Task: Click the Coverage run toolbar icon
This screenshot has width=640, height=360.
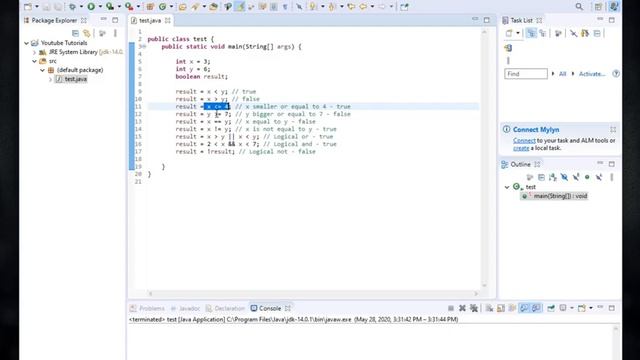Action: [x=110, y=7]
